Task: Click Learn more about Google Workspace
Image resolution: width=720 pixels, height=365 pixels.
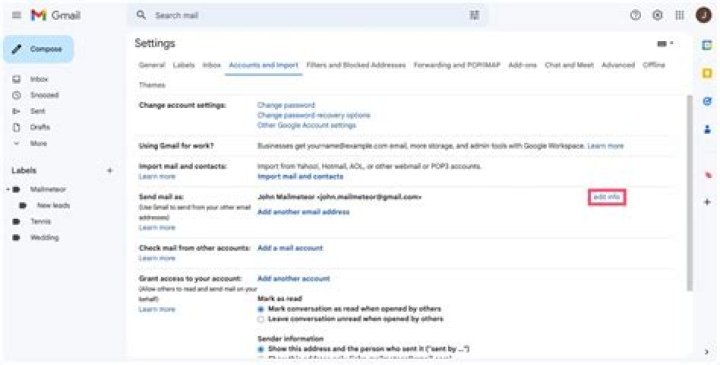Action: (x=606, y=146)
